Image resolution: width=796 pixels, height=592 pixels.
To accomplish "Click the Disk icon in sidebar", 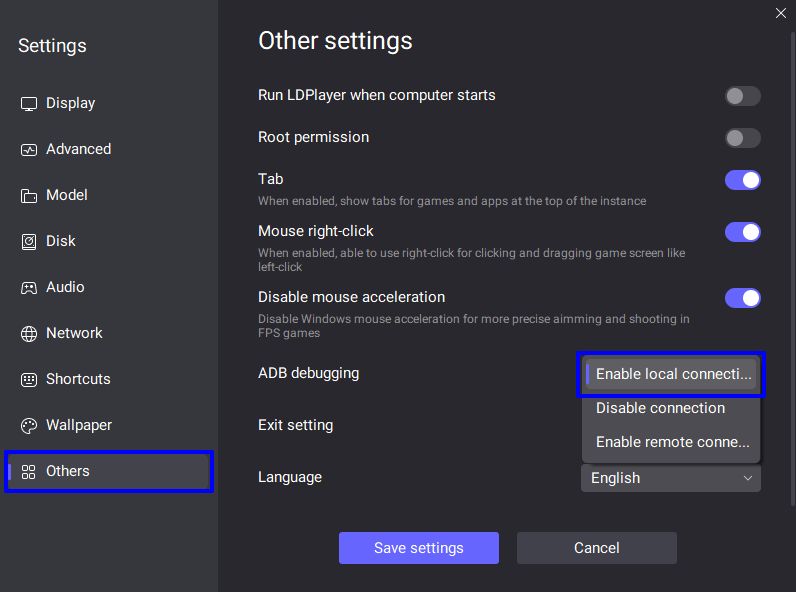I will (29, 242).
